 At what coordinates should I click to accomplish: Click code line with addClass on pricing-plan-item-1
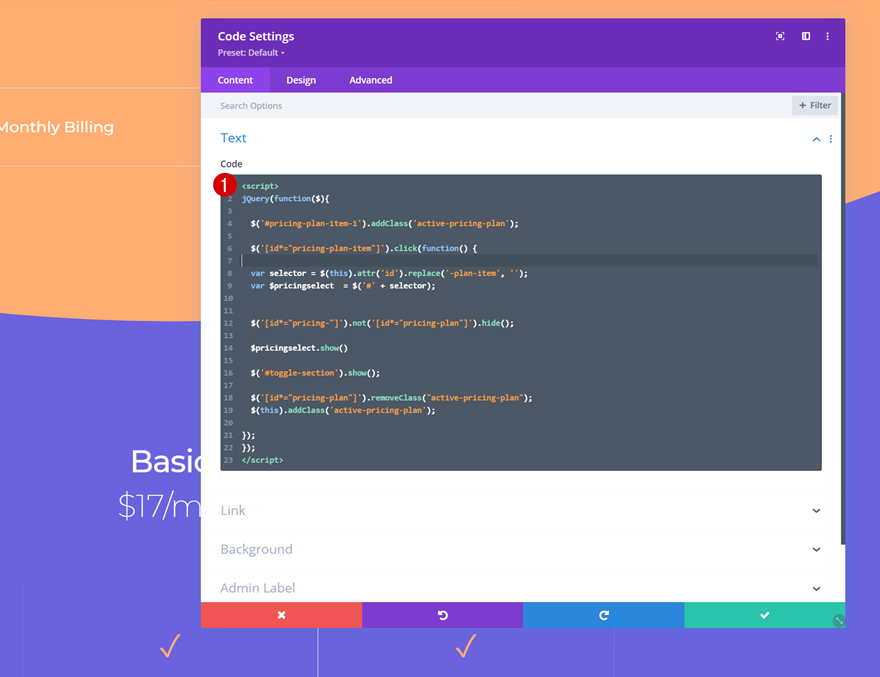(384, 223)
